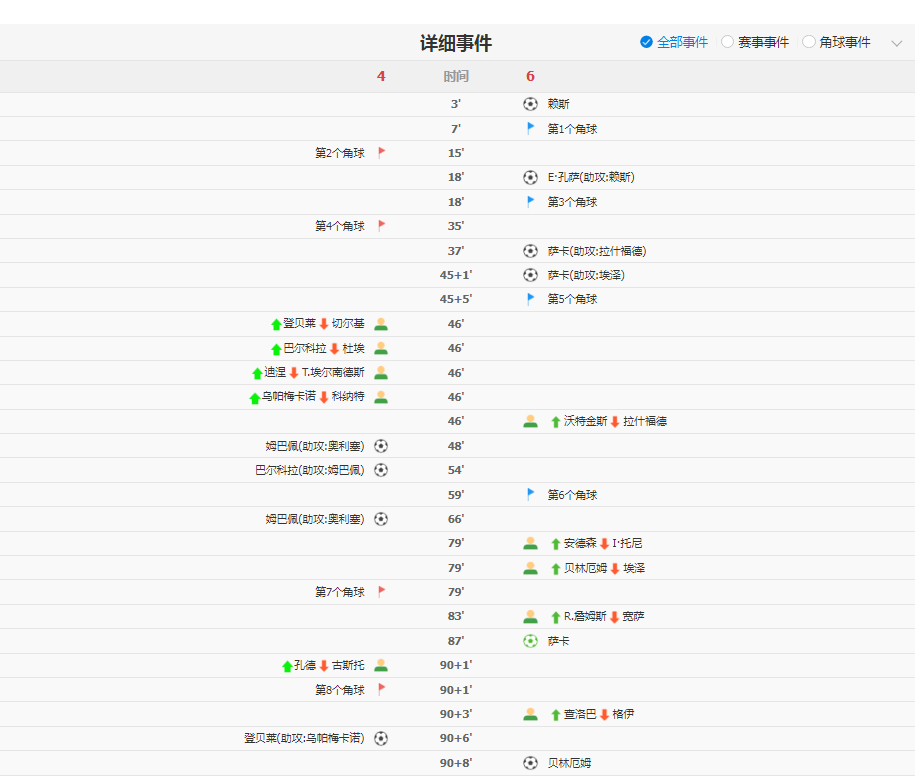Image resolution: width=918 pixels, height=778 pixels.
Task: Click the goal icon at 37' 萨卡
Action: [530, 251]
